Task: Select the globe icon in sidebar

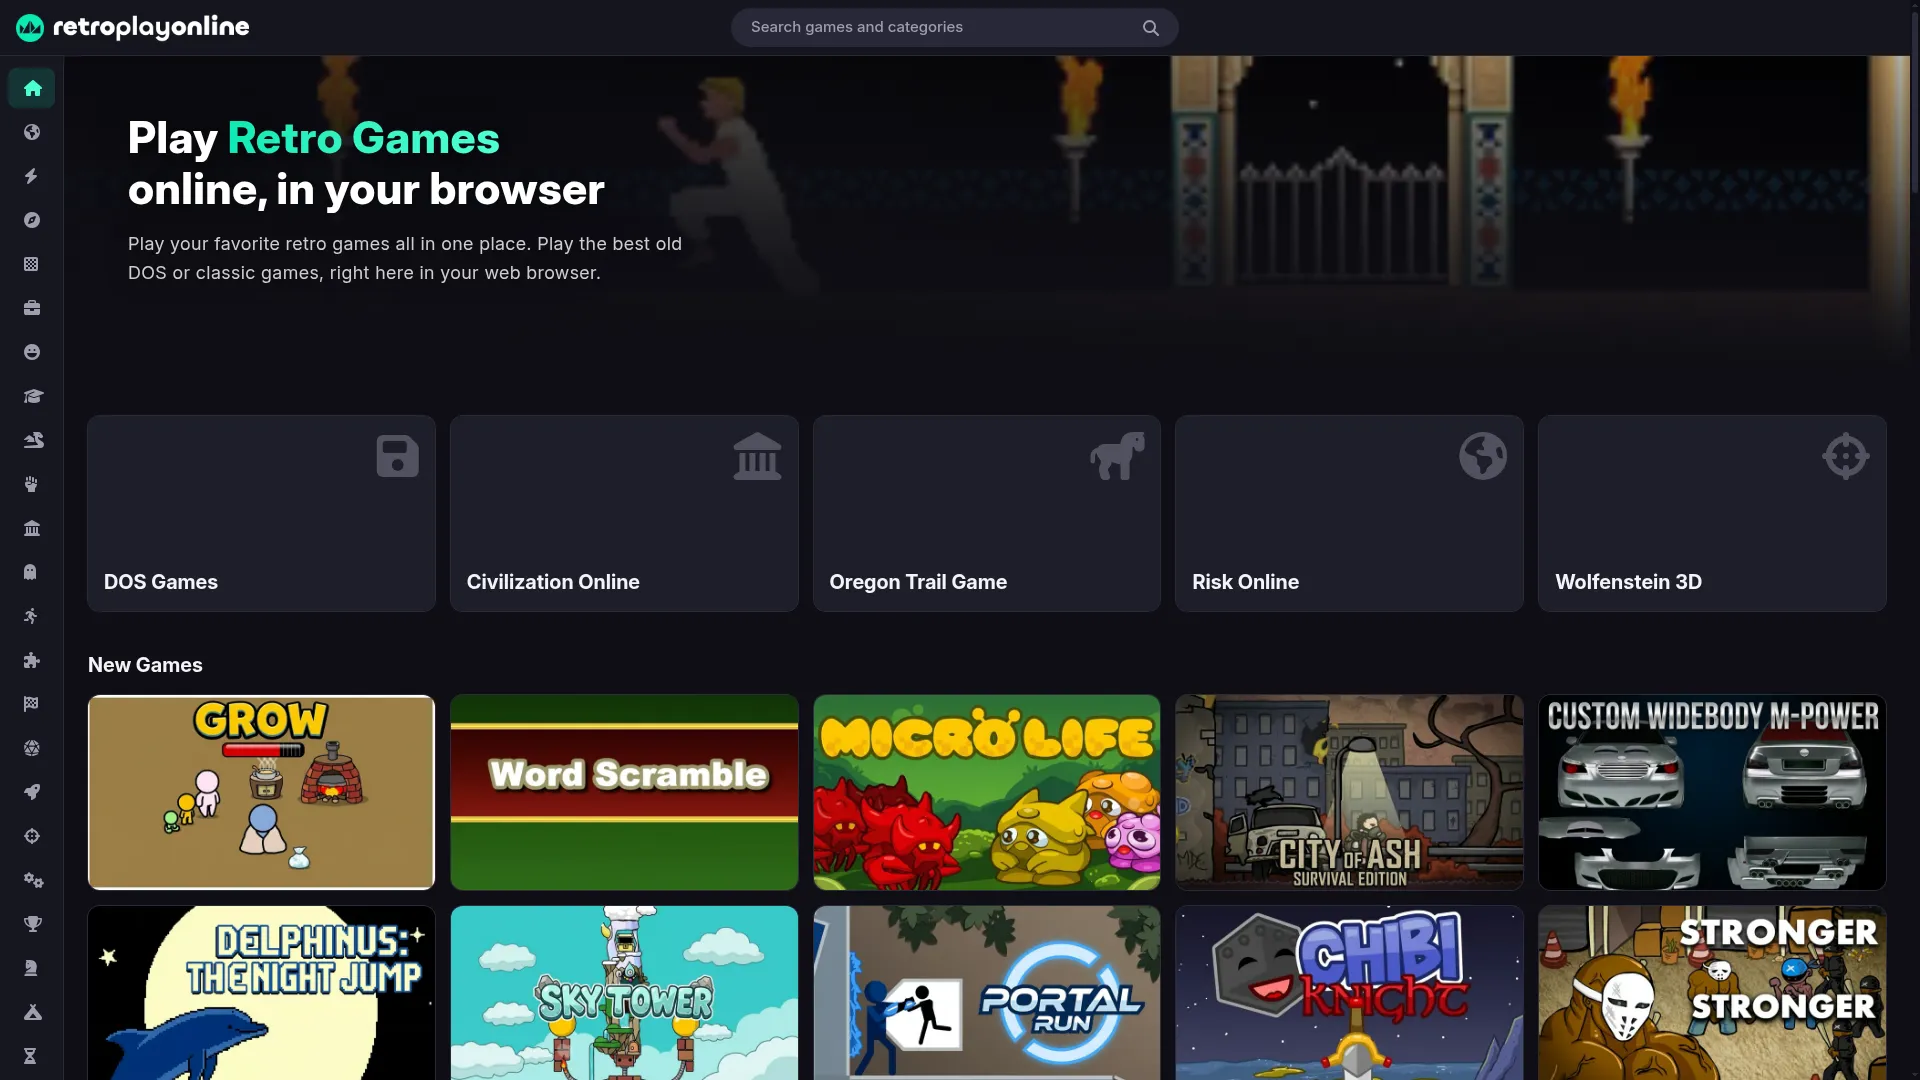Action: 32,132
